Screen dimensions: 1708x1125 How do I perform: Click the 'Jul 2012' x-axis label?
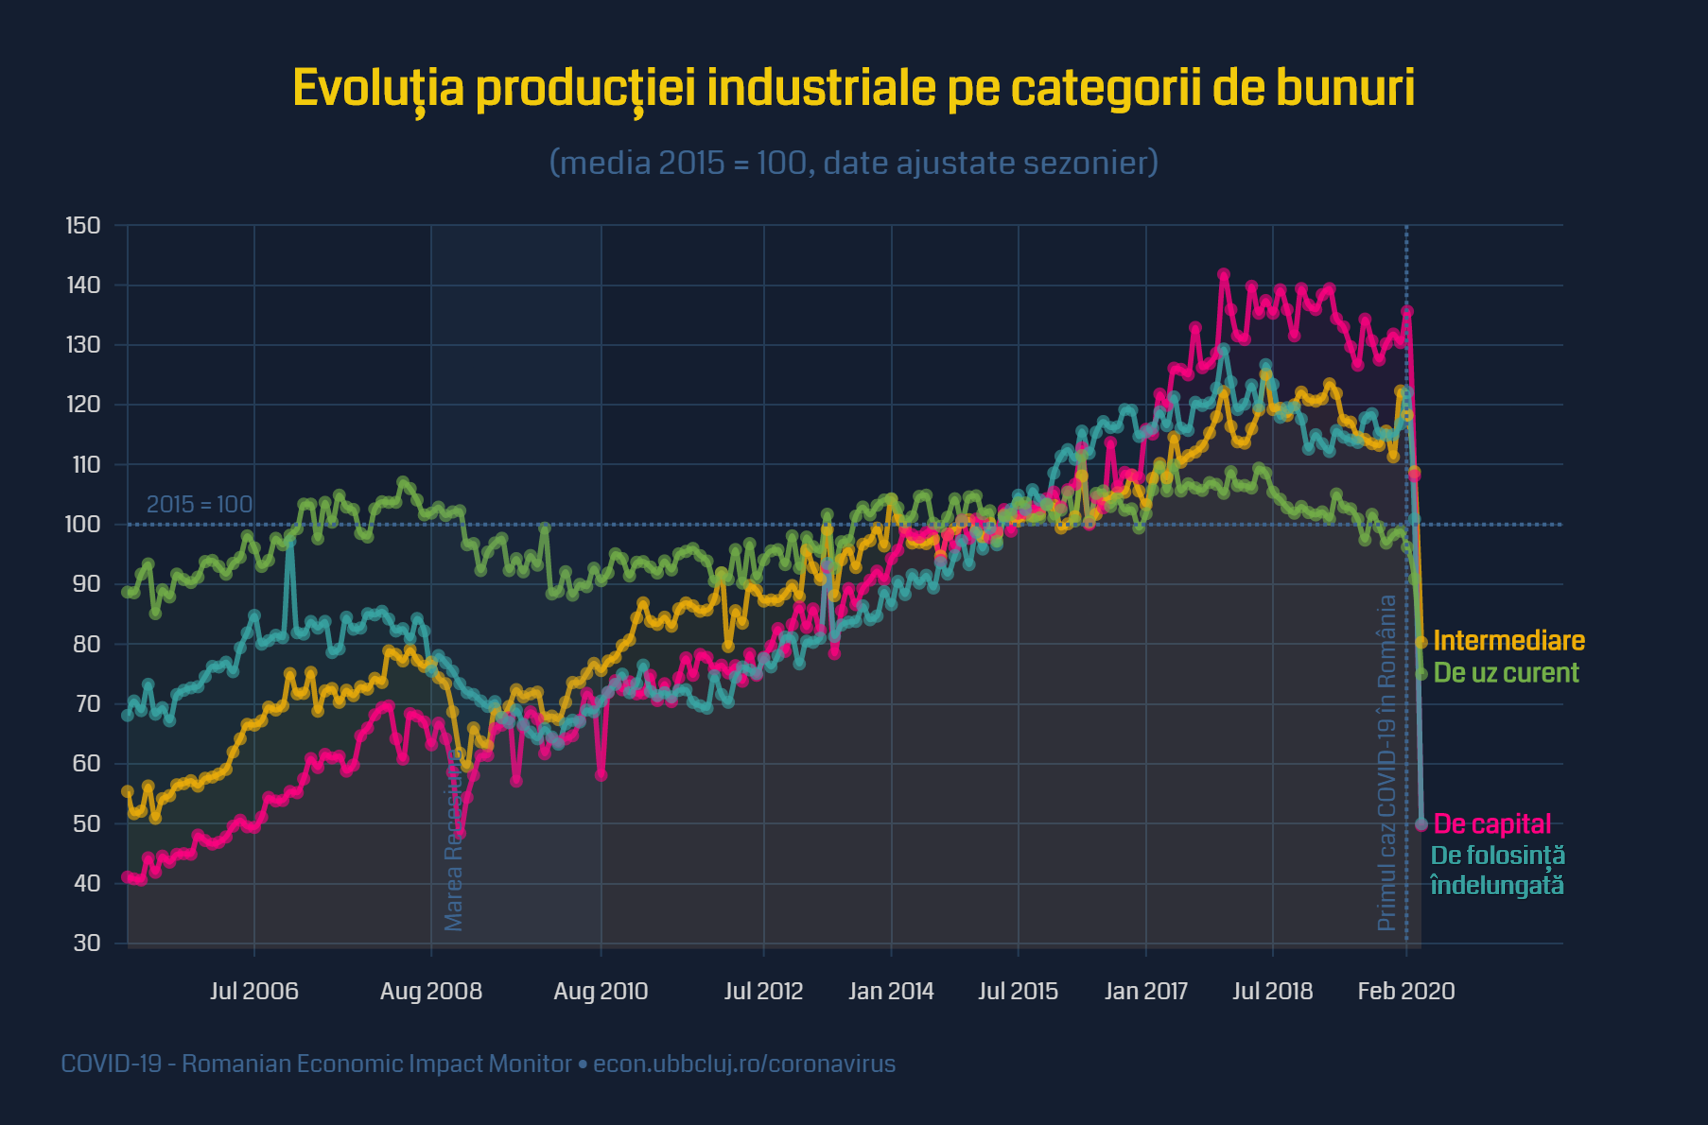click(x=763, y=991)
